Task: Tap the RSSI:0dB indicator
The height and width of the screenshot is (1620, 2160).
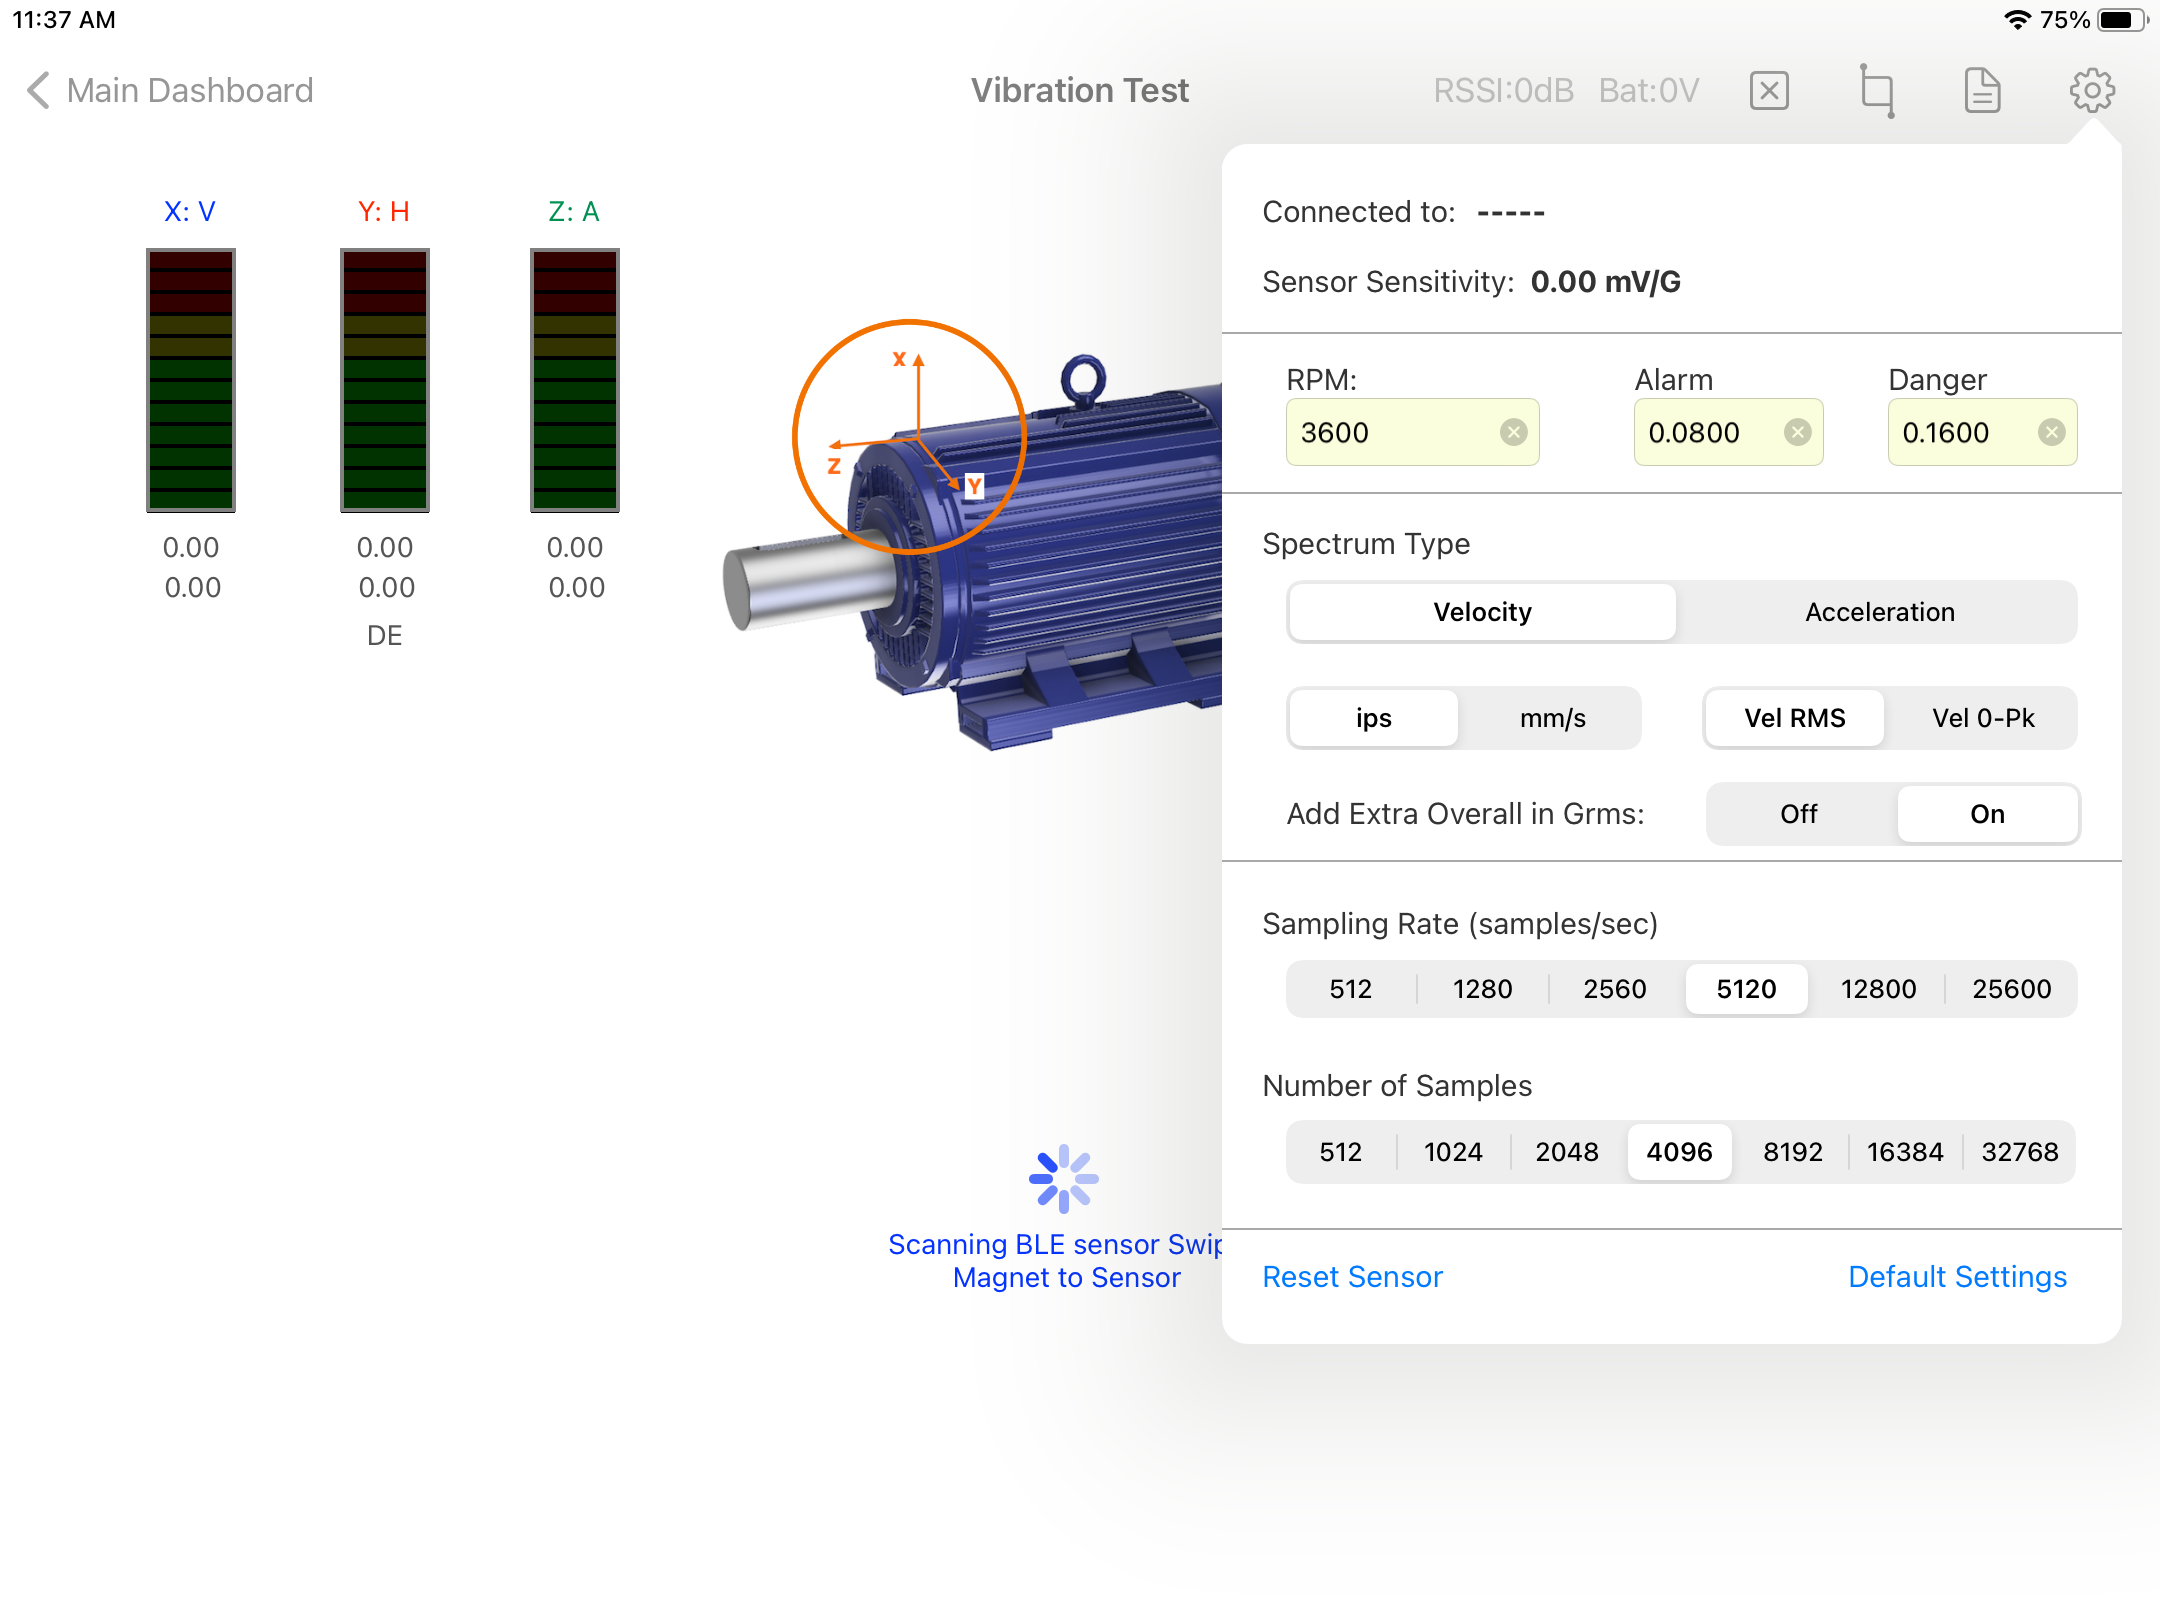Action: [x=1503, y=91]
